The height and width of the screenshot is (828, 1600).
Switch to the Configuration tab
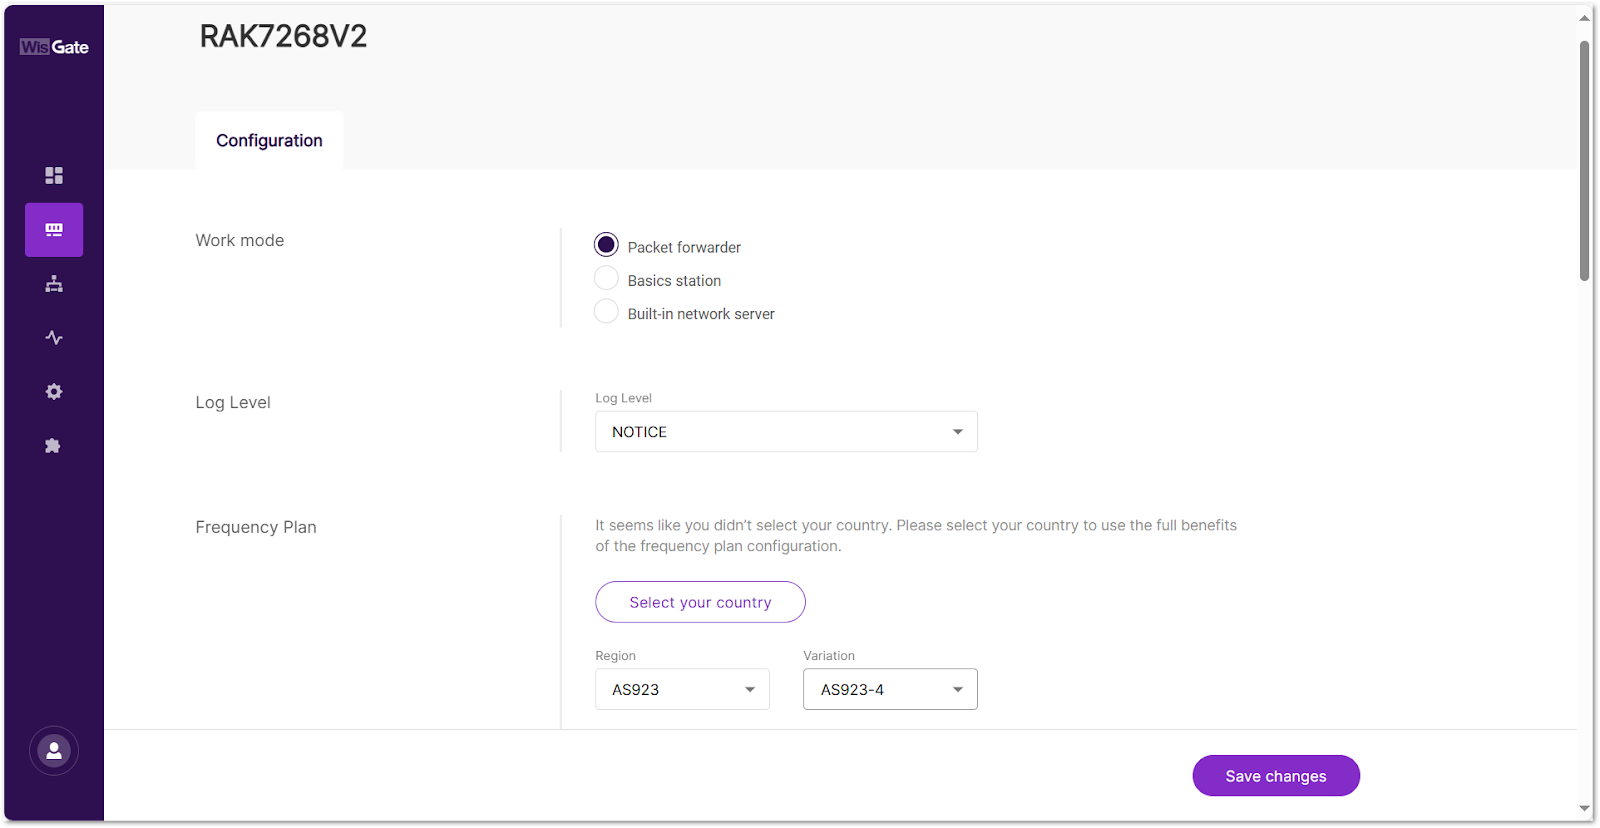[269, 141]
